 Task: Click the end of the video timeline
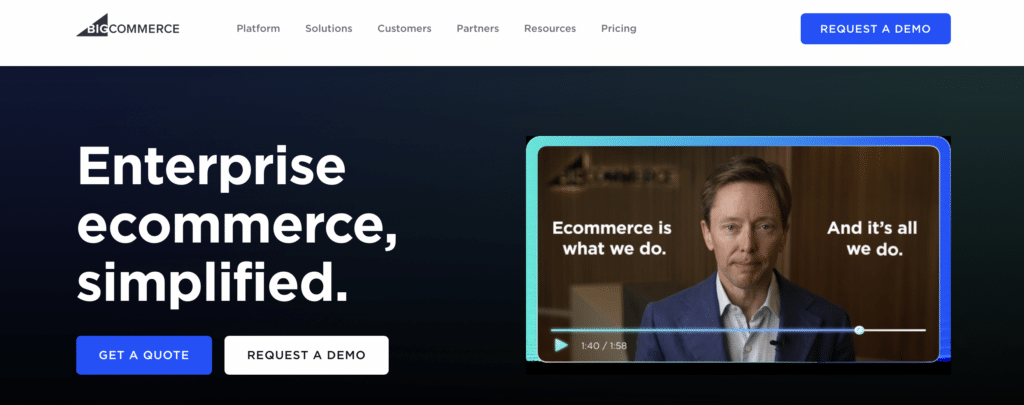click(922, 330)
